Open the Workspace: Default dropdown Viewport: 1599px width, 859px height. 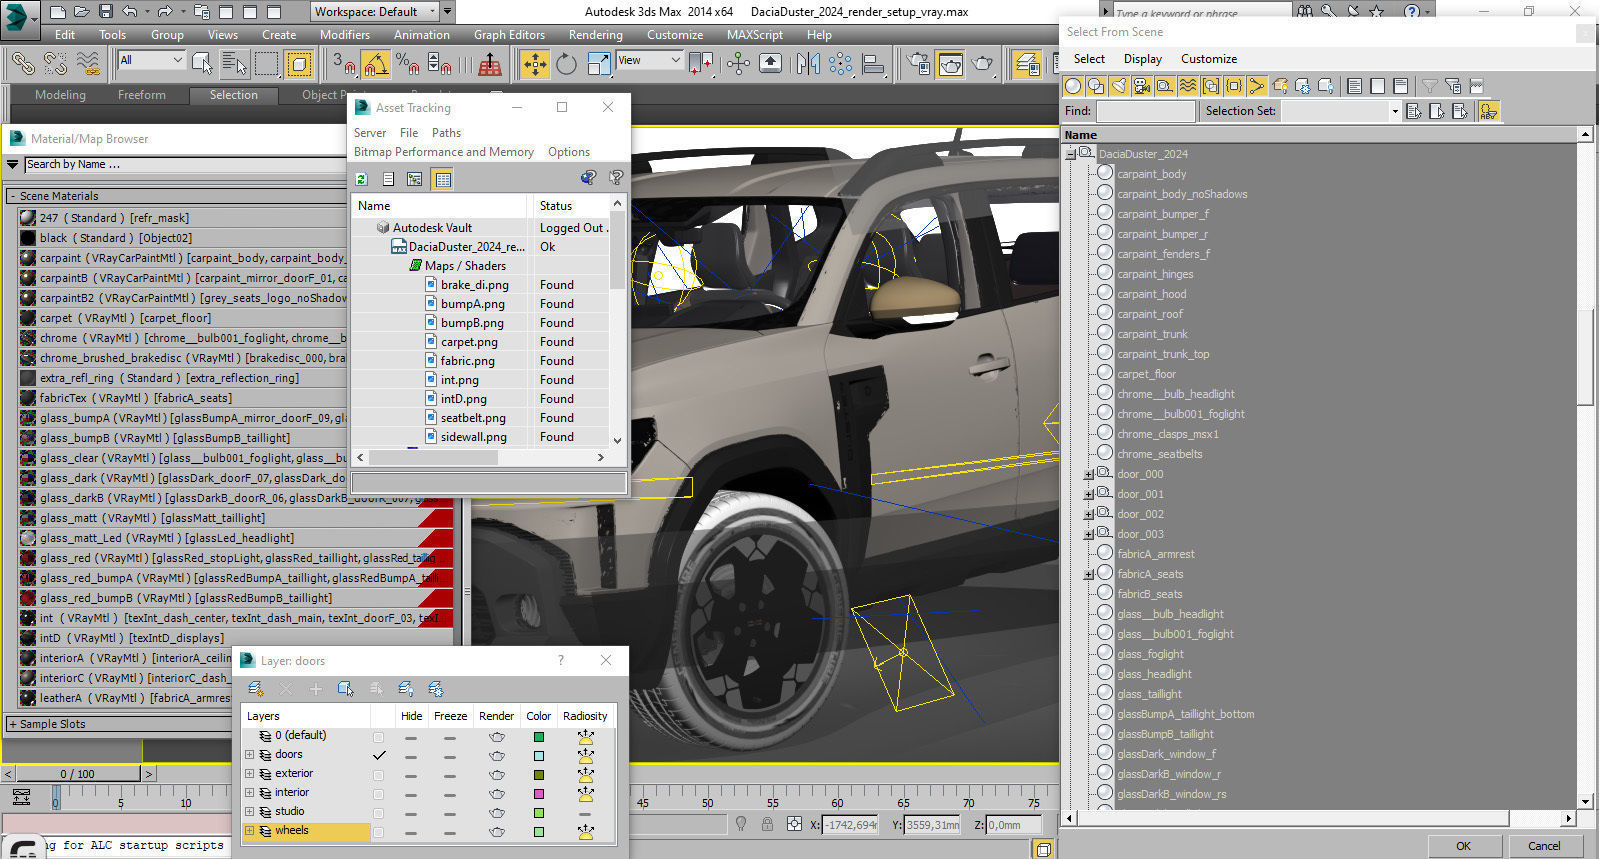coord(375,12)
